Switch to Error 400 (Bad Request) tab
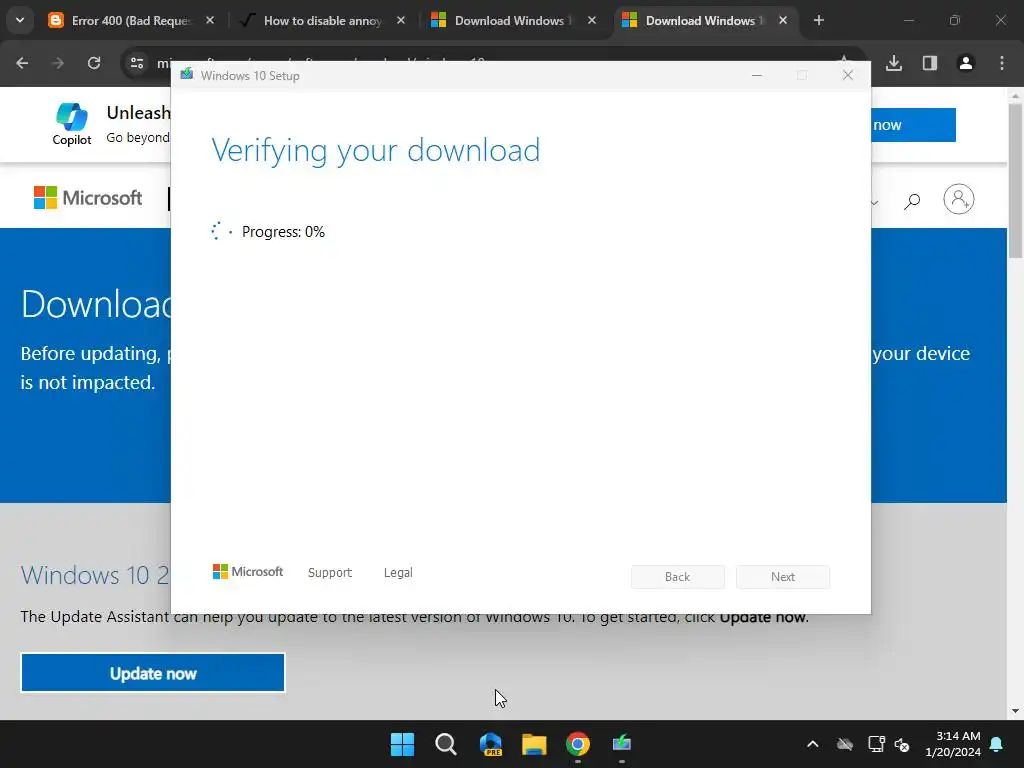Screen dimensions: 1024x768 coord(131,20)
